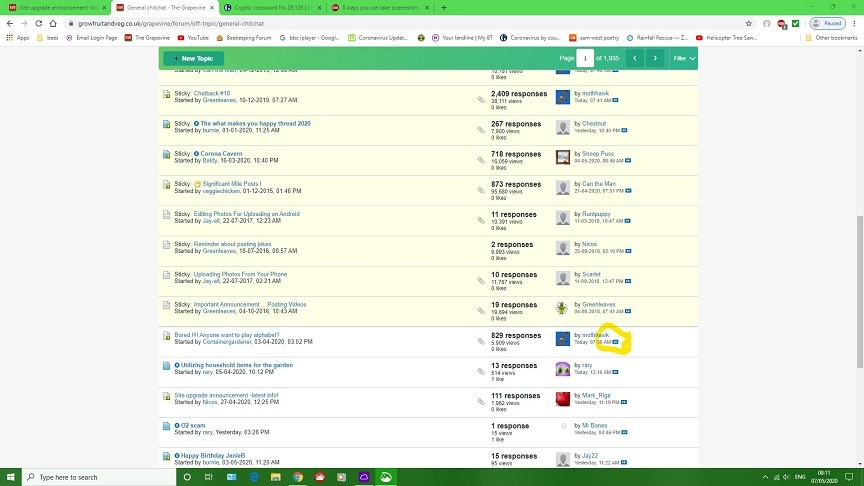Image resolution: width=864 pixels, height=486 pixels.
Task: Jump to last post by rary in Utilizing household items
Action: pos(615,372)
